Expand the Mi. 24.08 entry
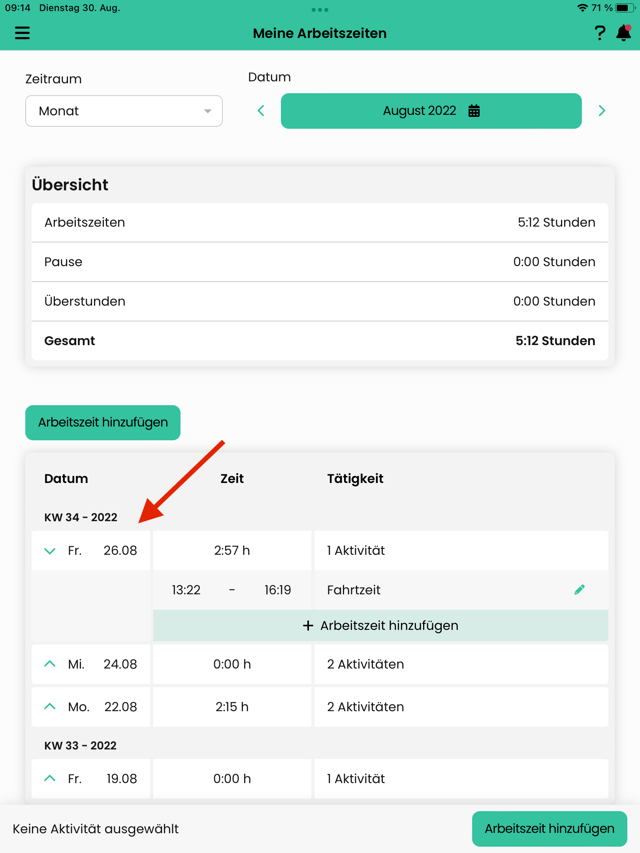Screen dimensions: 640x853 tap(50, 664)
